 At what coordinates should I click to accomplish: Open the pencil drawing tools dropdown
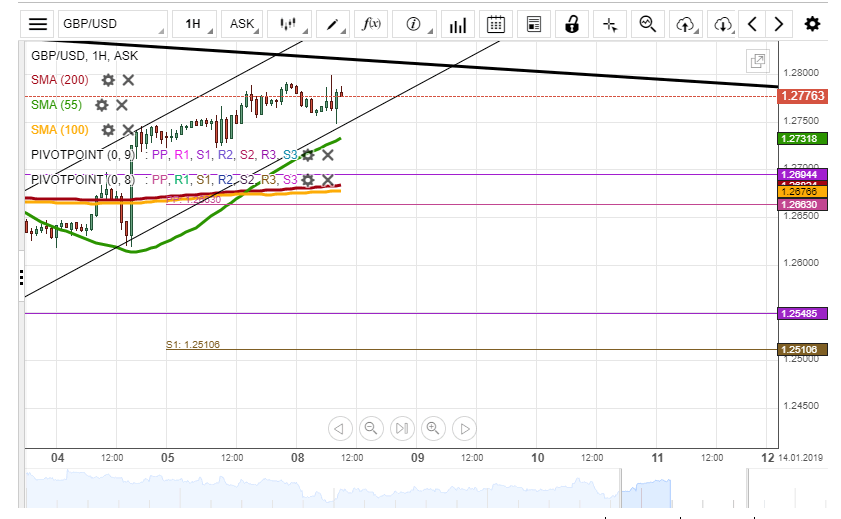(333, 24)
